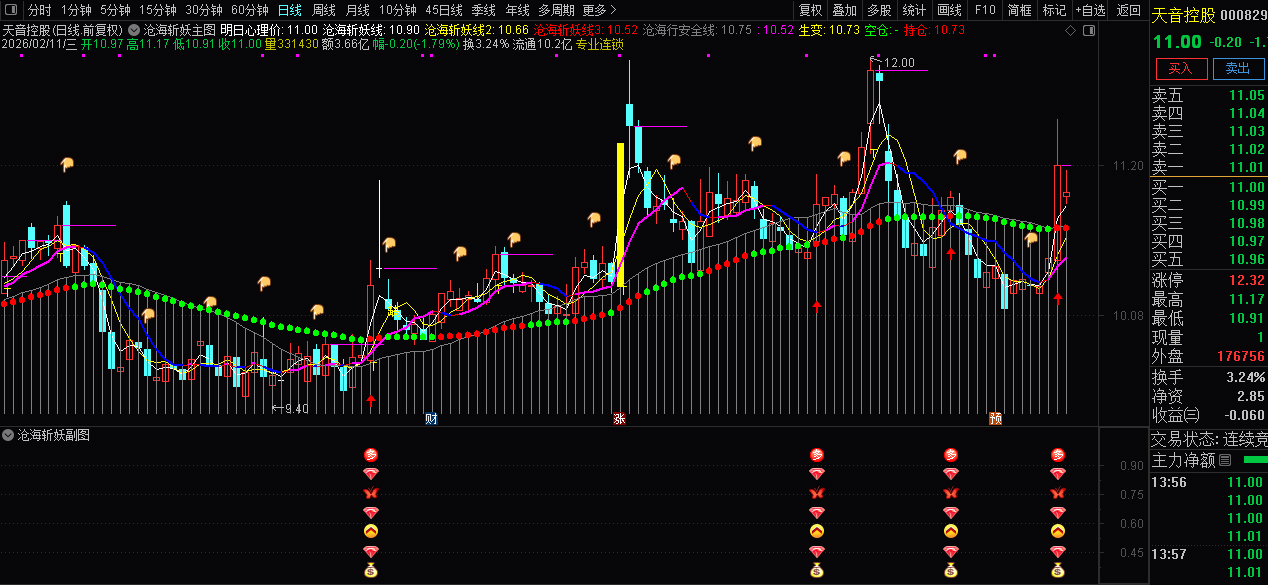Expand the 更多 period options

click(600, 10)
